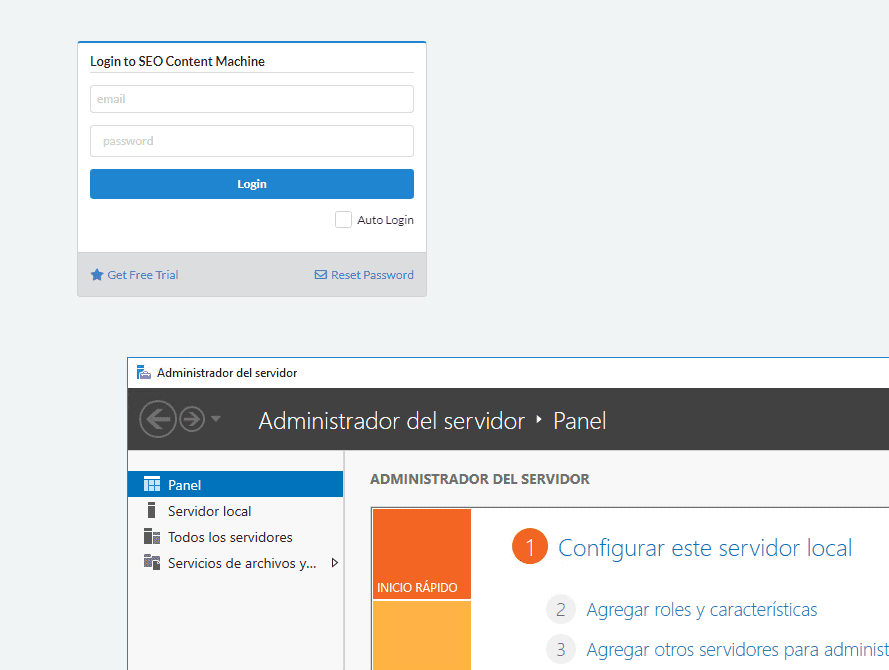This screenshot has width=889, height=670.
Task: Open the Reset Password link
Action: point(372,275)
